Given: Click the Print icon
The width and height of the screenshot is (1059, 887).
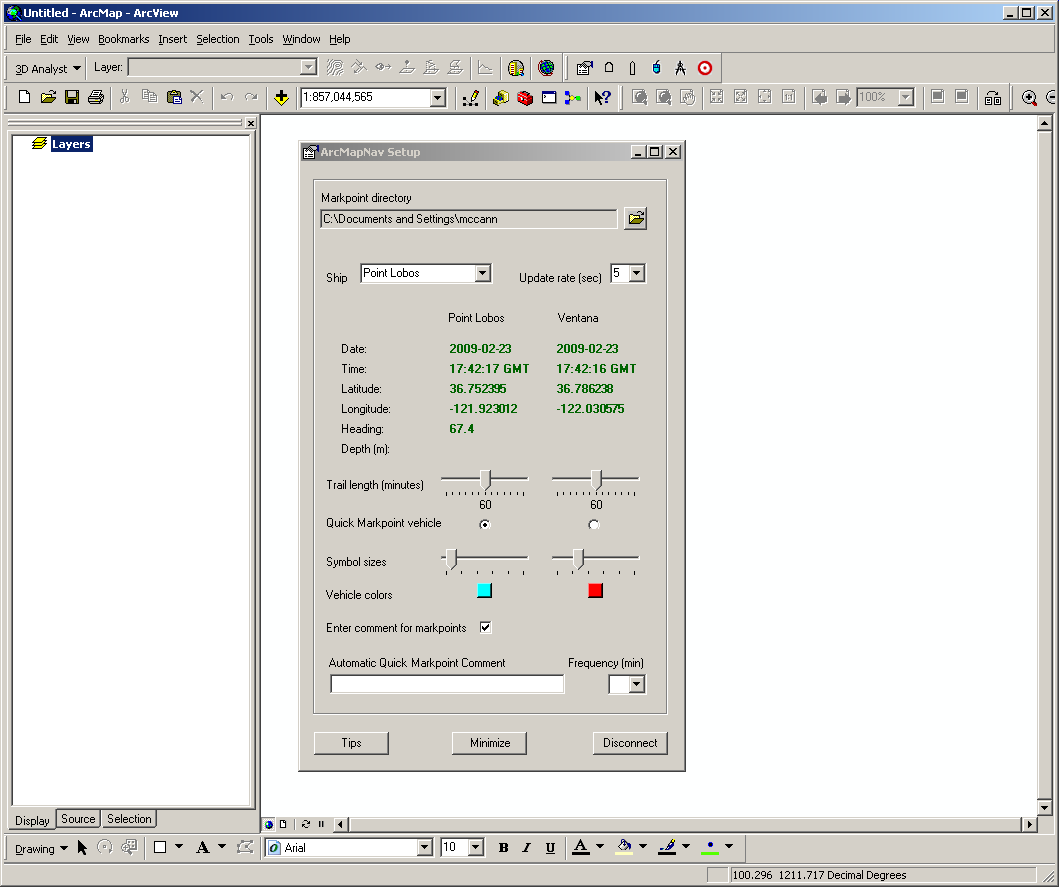Looking at the screenshot, I should coord(96,97).
